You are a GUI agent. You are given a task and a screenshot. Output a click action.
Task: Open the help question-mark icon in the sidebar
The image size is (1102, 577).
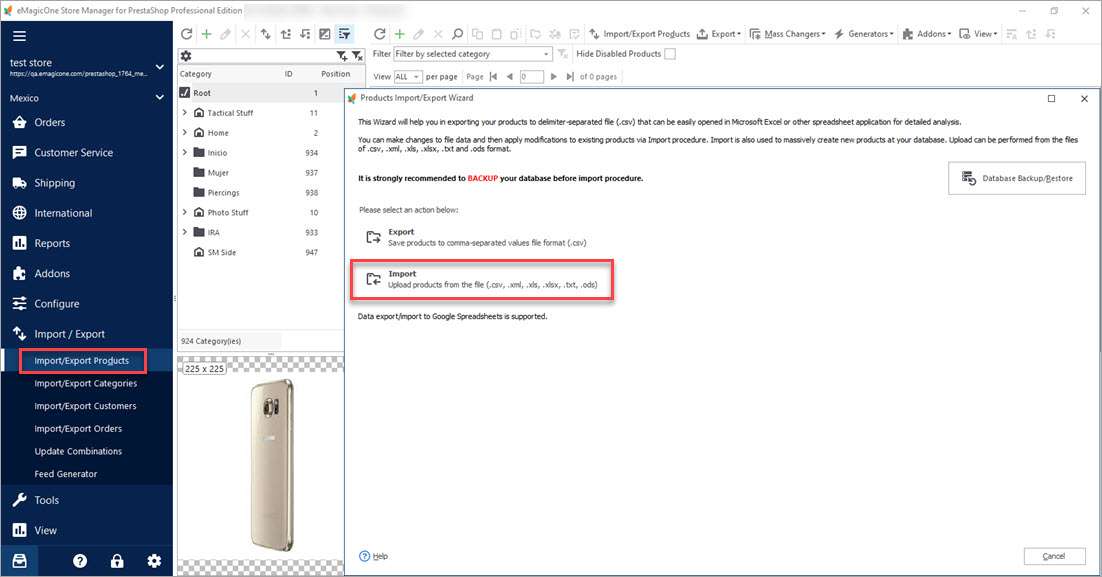(x=80, y=561)
